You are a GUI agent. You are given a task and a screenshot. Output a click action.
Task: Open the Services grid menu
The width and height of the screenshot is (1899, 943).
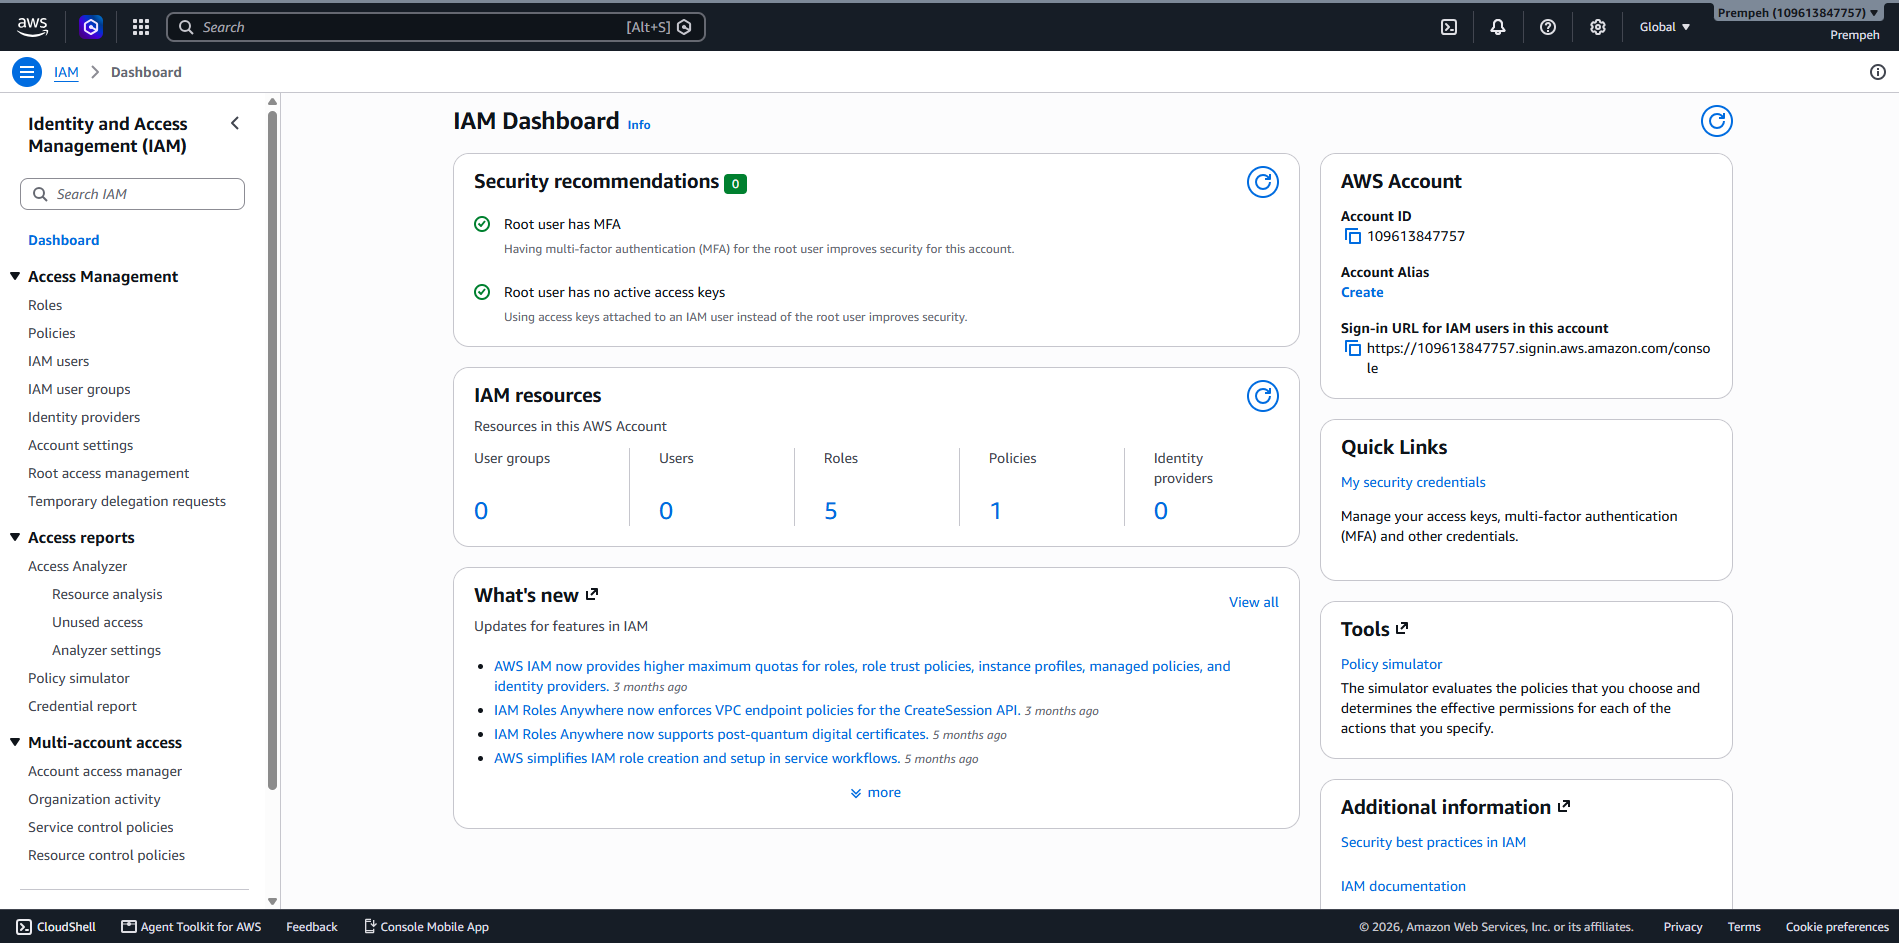click(x=141, y=27)
